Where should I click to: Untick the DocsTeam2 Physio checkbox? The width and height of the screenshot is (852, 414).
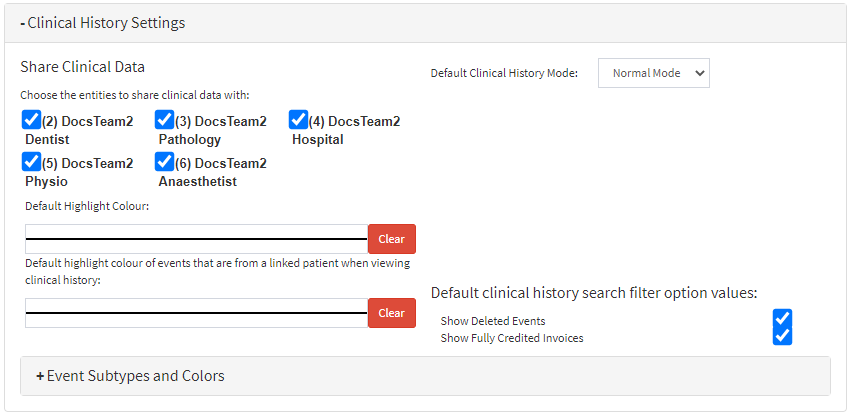click(31, 162)
